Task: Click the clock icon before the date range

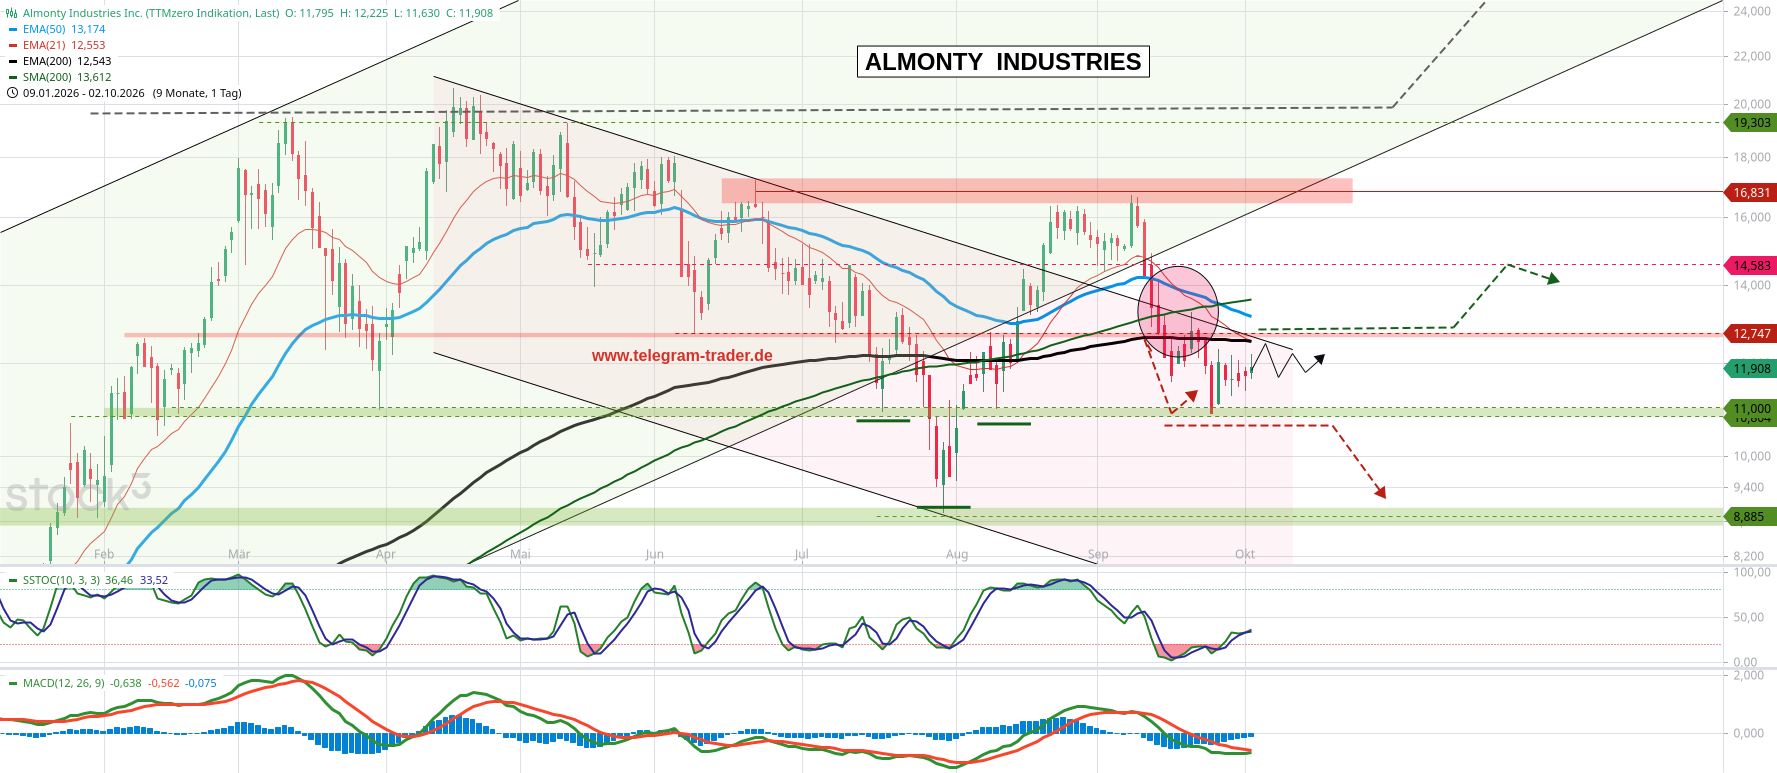Action: [12, 93]
